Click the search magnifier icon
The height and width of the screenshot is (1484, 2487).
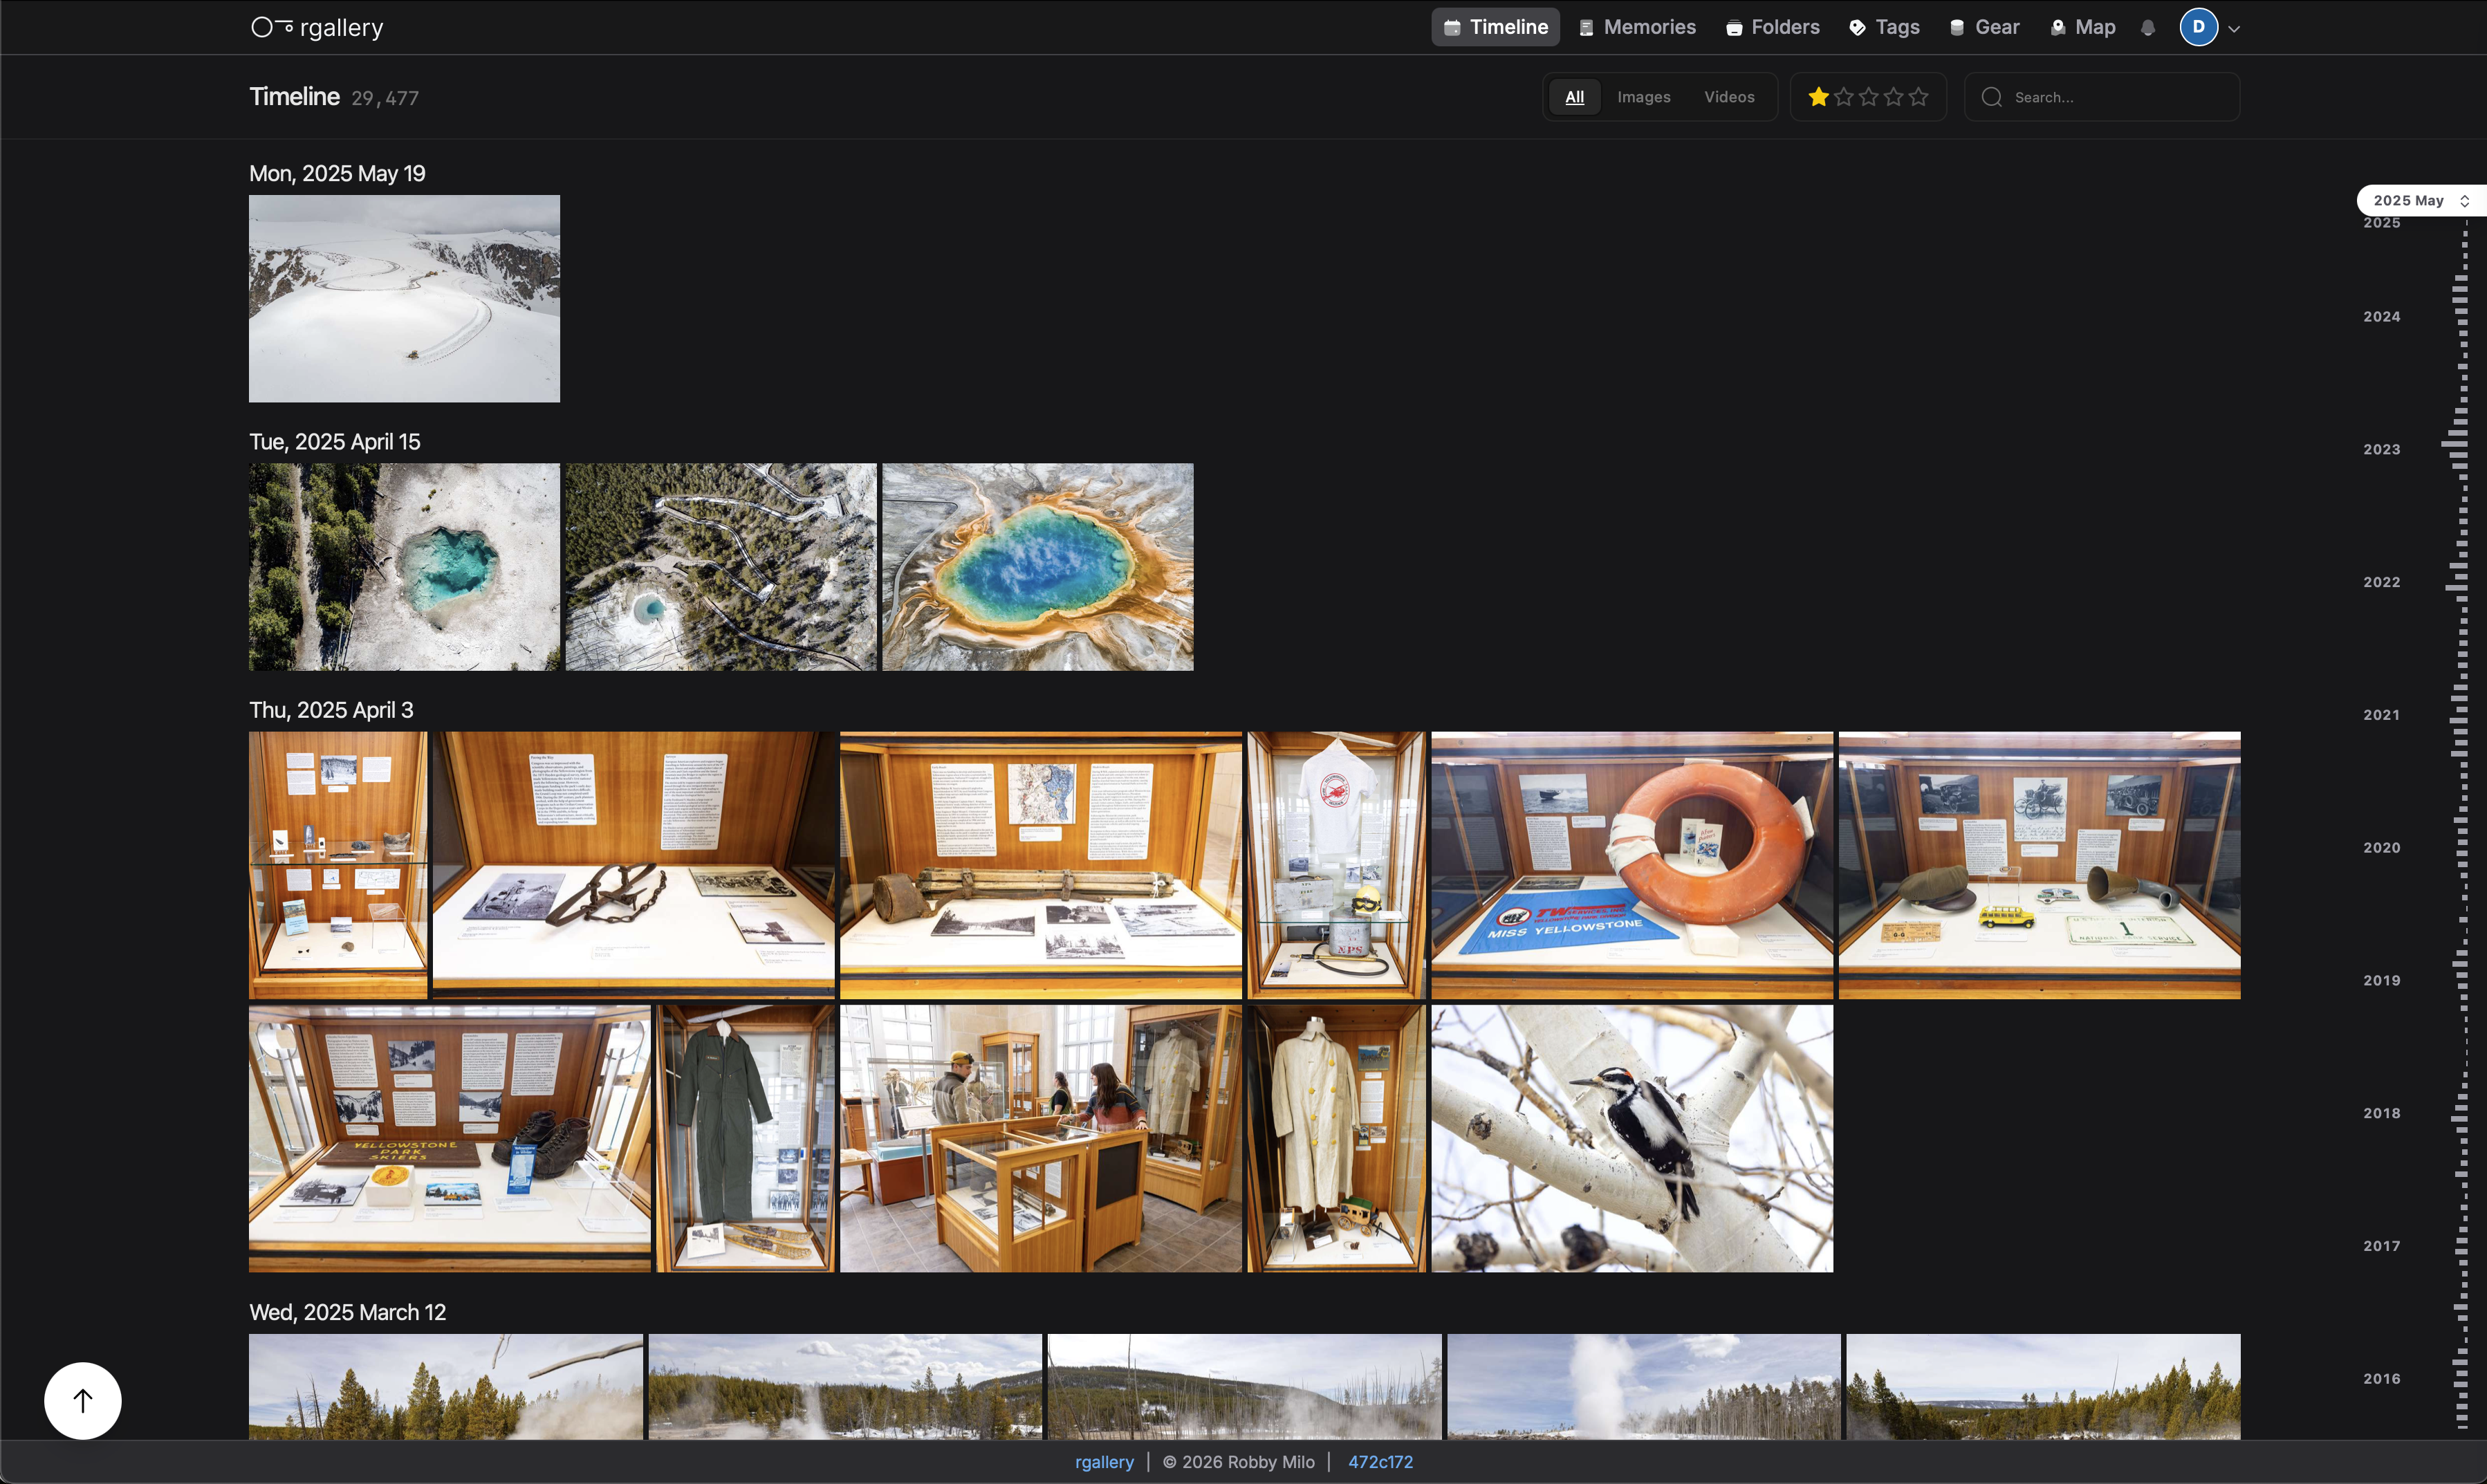(x=1991, y=97)
